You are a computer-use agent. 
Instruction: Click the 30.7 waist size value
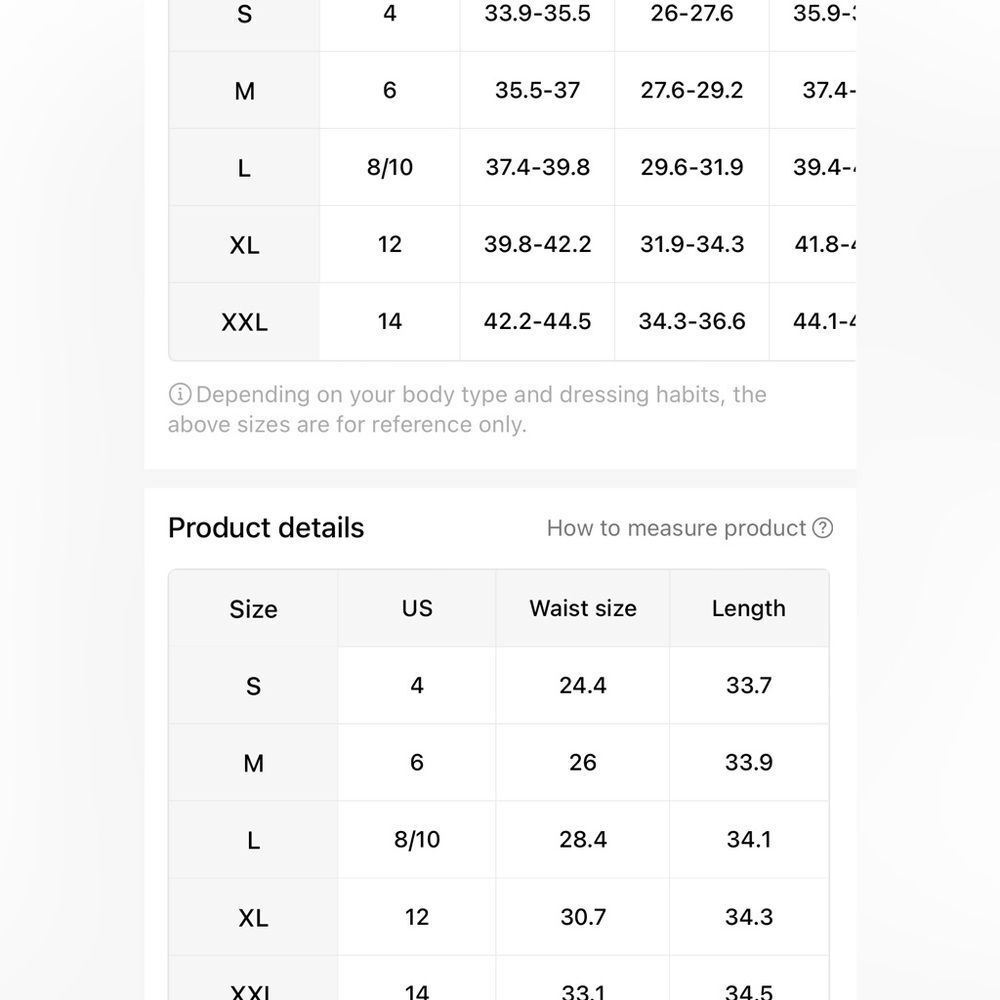(x=583, y=917)
